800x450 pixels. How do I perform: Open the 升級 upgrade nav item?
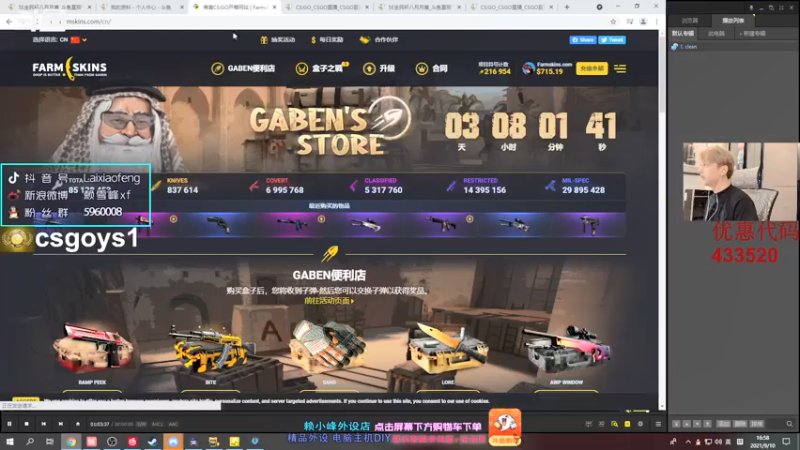[379, 68]
